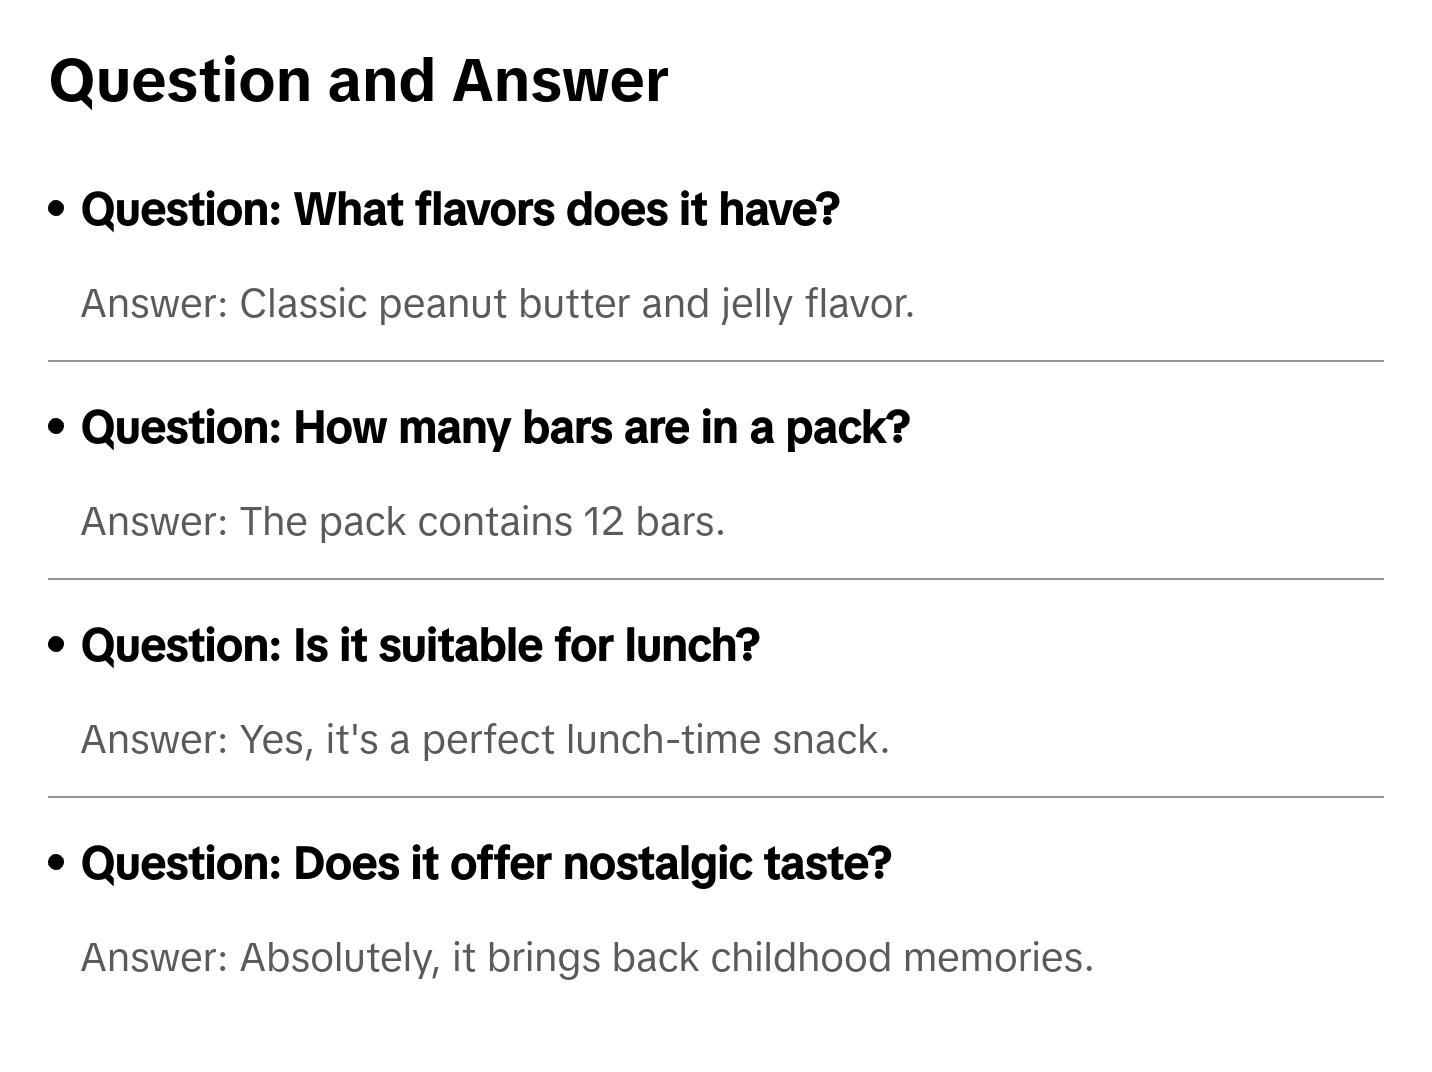This screenshot has height=1072, width=1432.
Task: Click the word "Absolutely" in the last answer
Action: (x=339, y=958)
